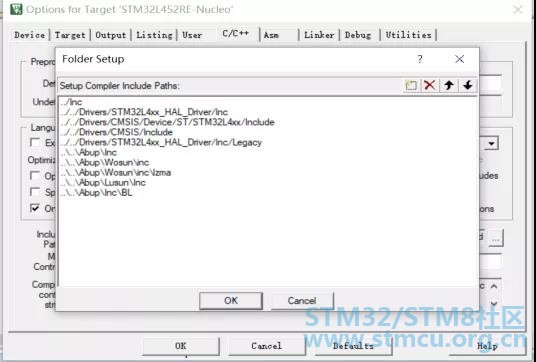Viewport: 536px width, 362px height.
Task: Open include paths browse '...' button
Action: click(x=496, y=239)
